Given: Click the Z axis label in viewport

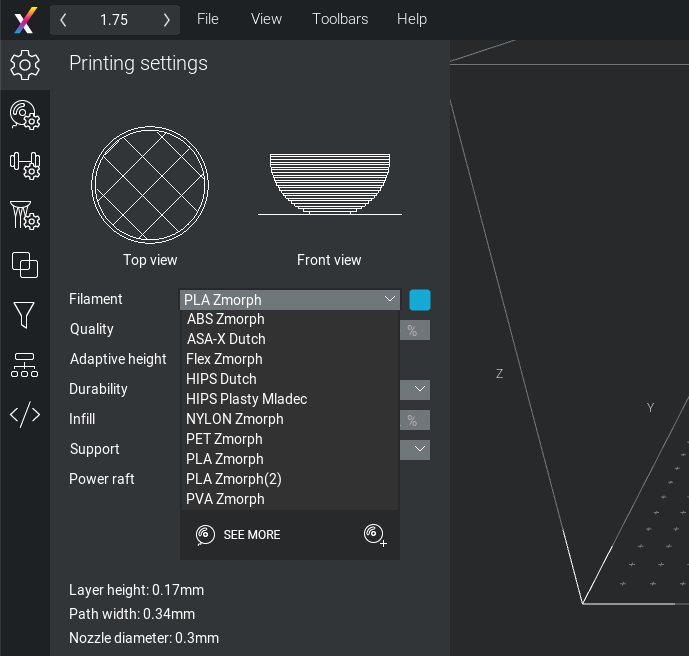Looking at the screenshot, I should [499, 374].
